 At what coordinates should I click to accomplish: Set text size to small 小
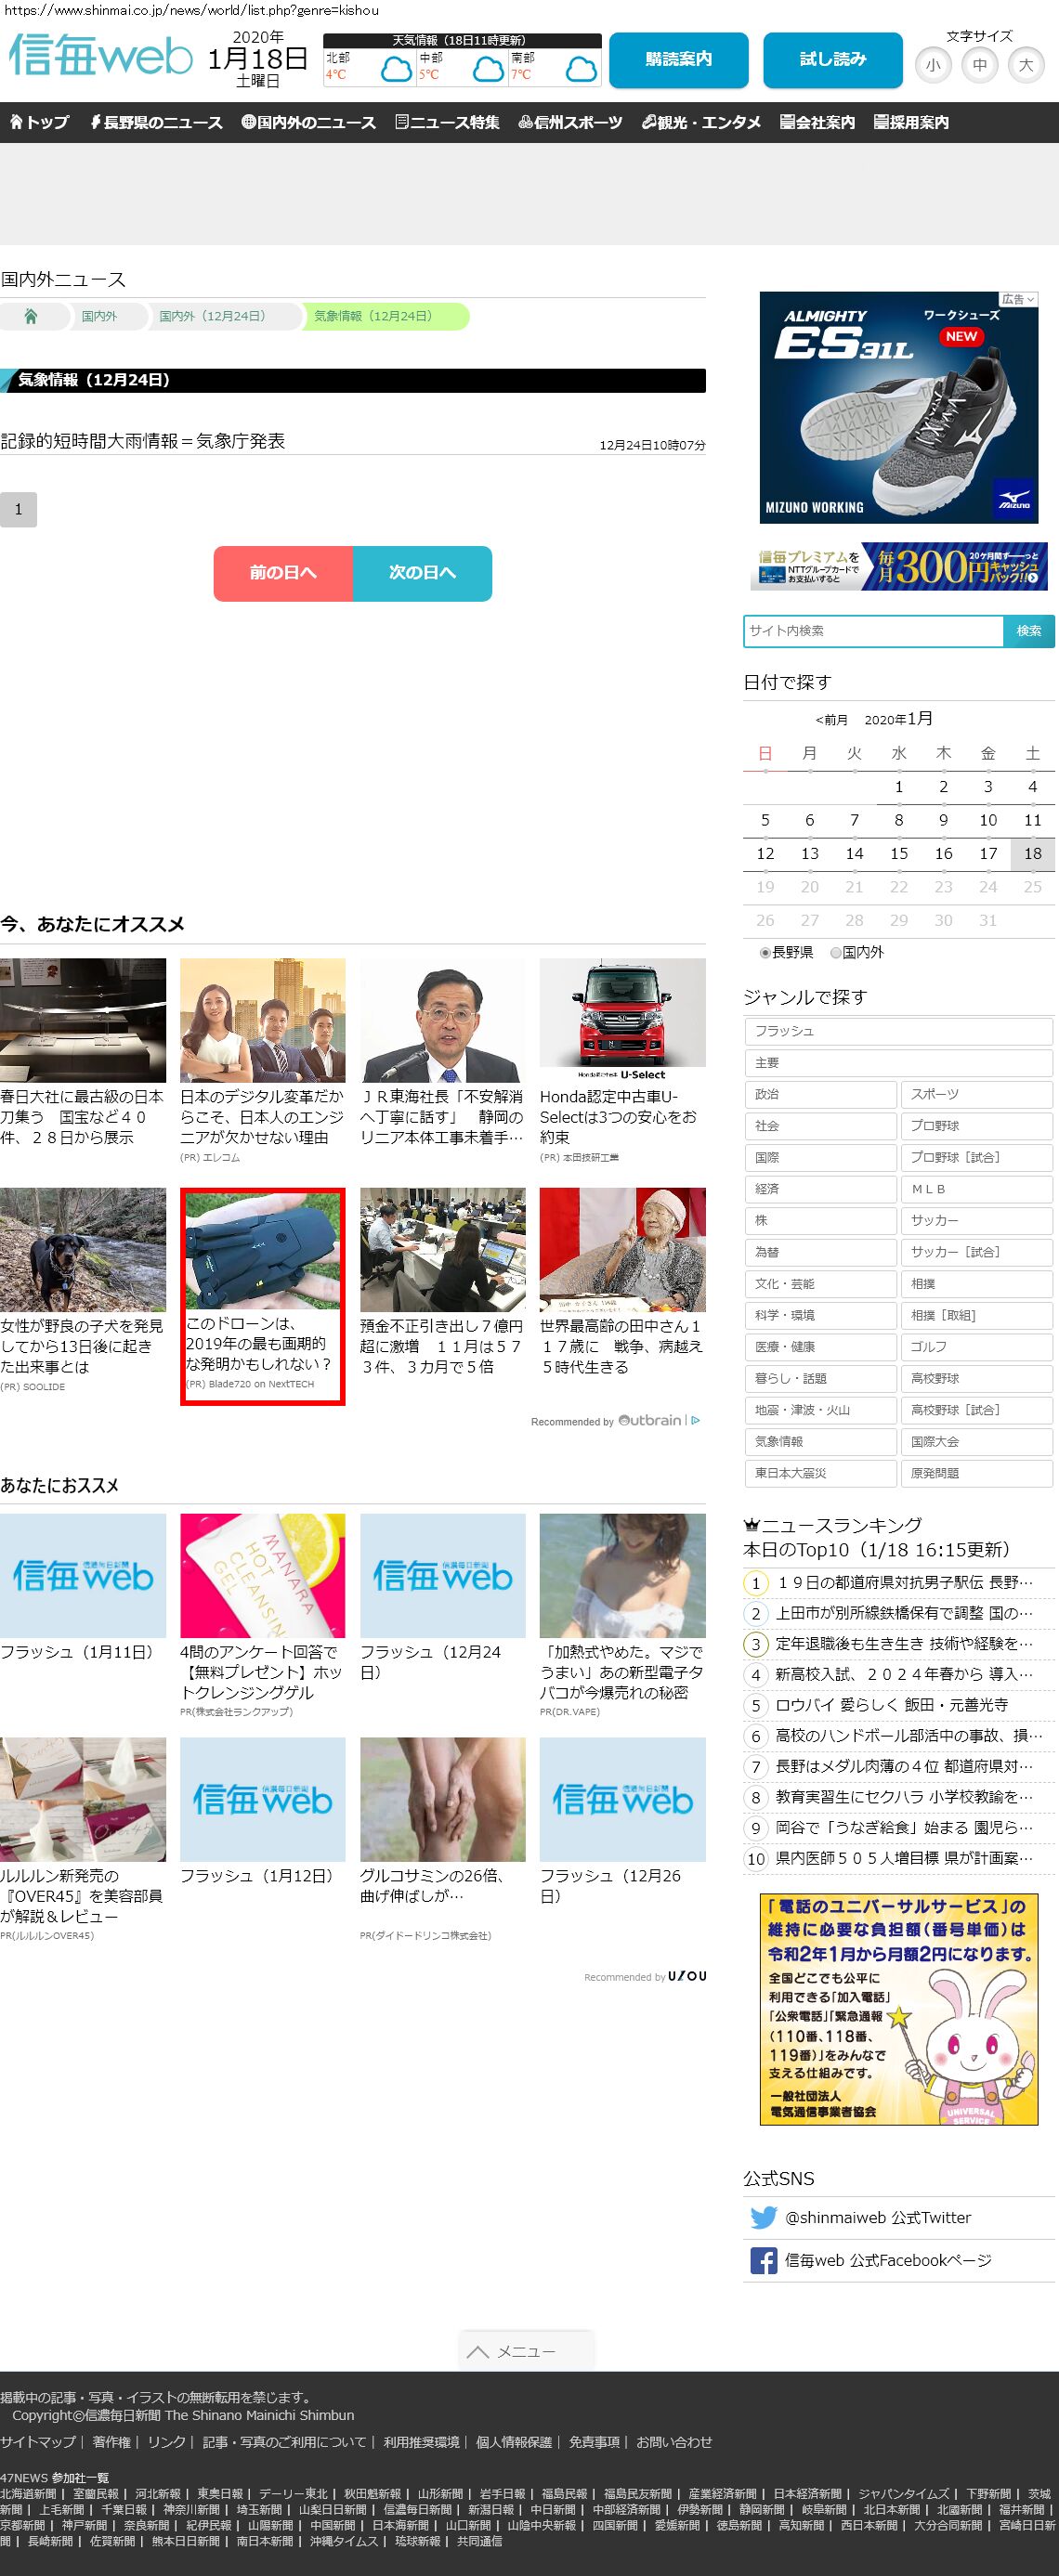pyautogui.click(x=932, y=66)
